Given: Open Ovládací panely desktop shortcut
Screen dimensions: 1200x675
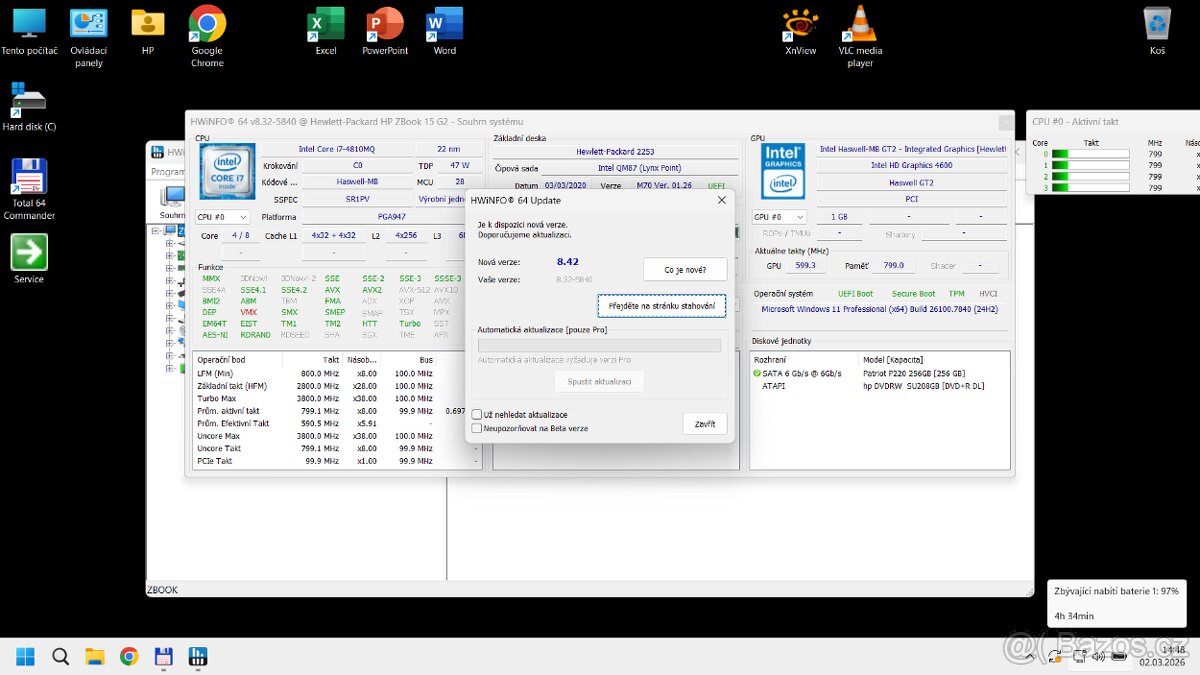Looking at the screenshot, I should pyautogui.click(x=89, y=37).
